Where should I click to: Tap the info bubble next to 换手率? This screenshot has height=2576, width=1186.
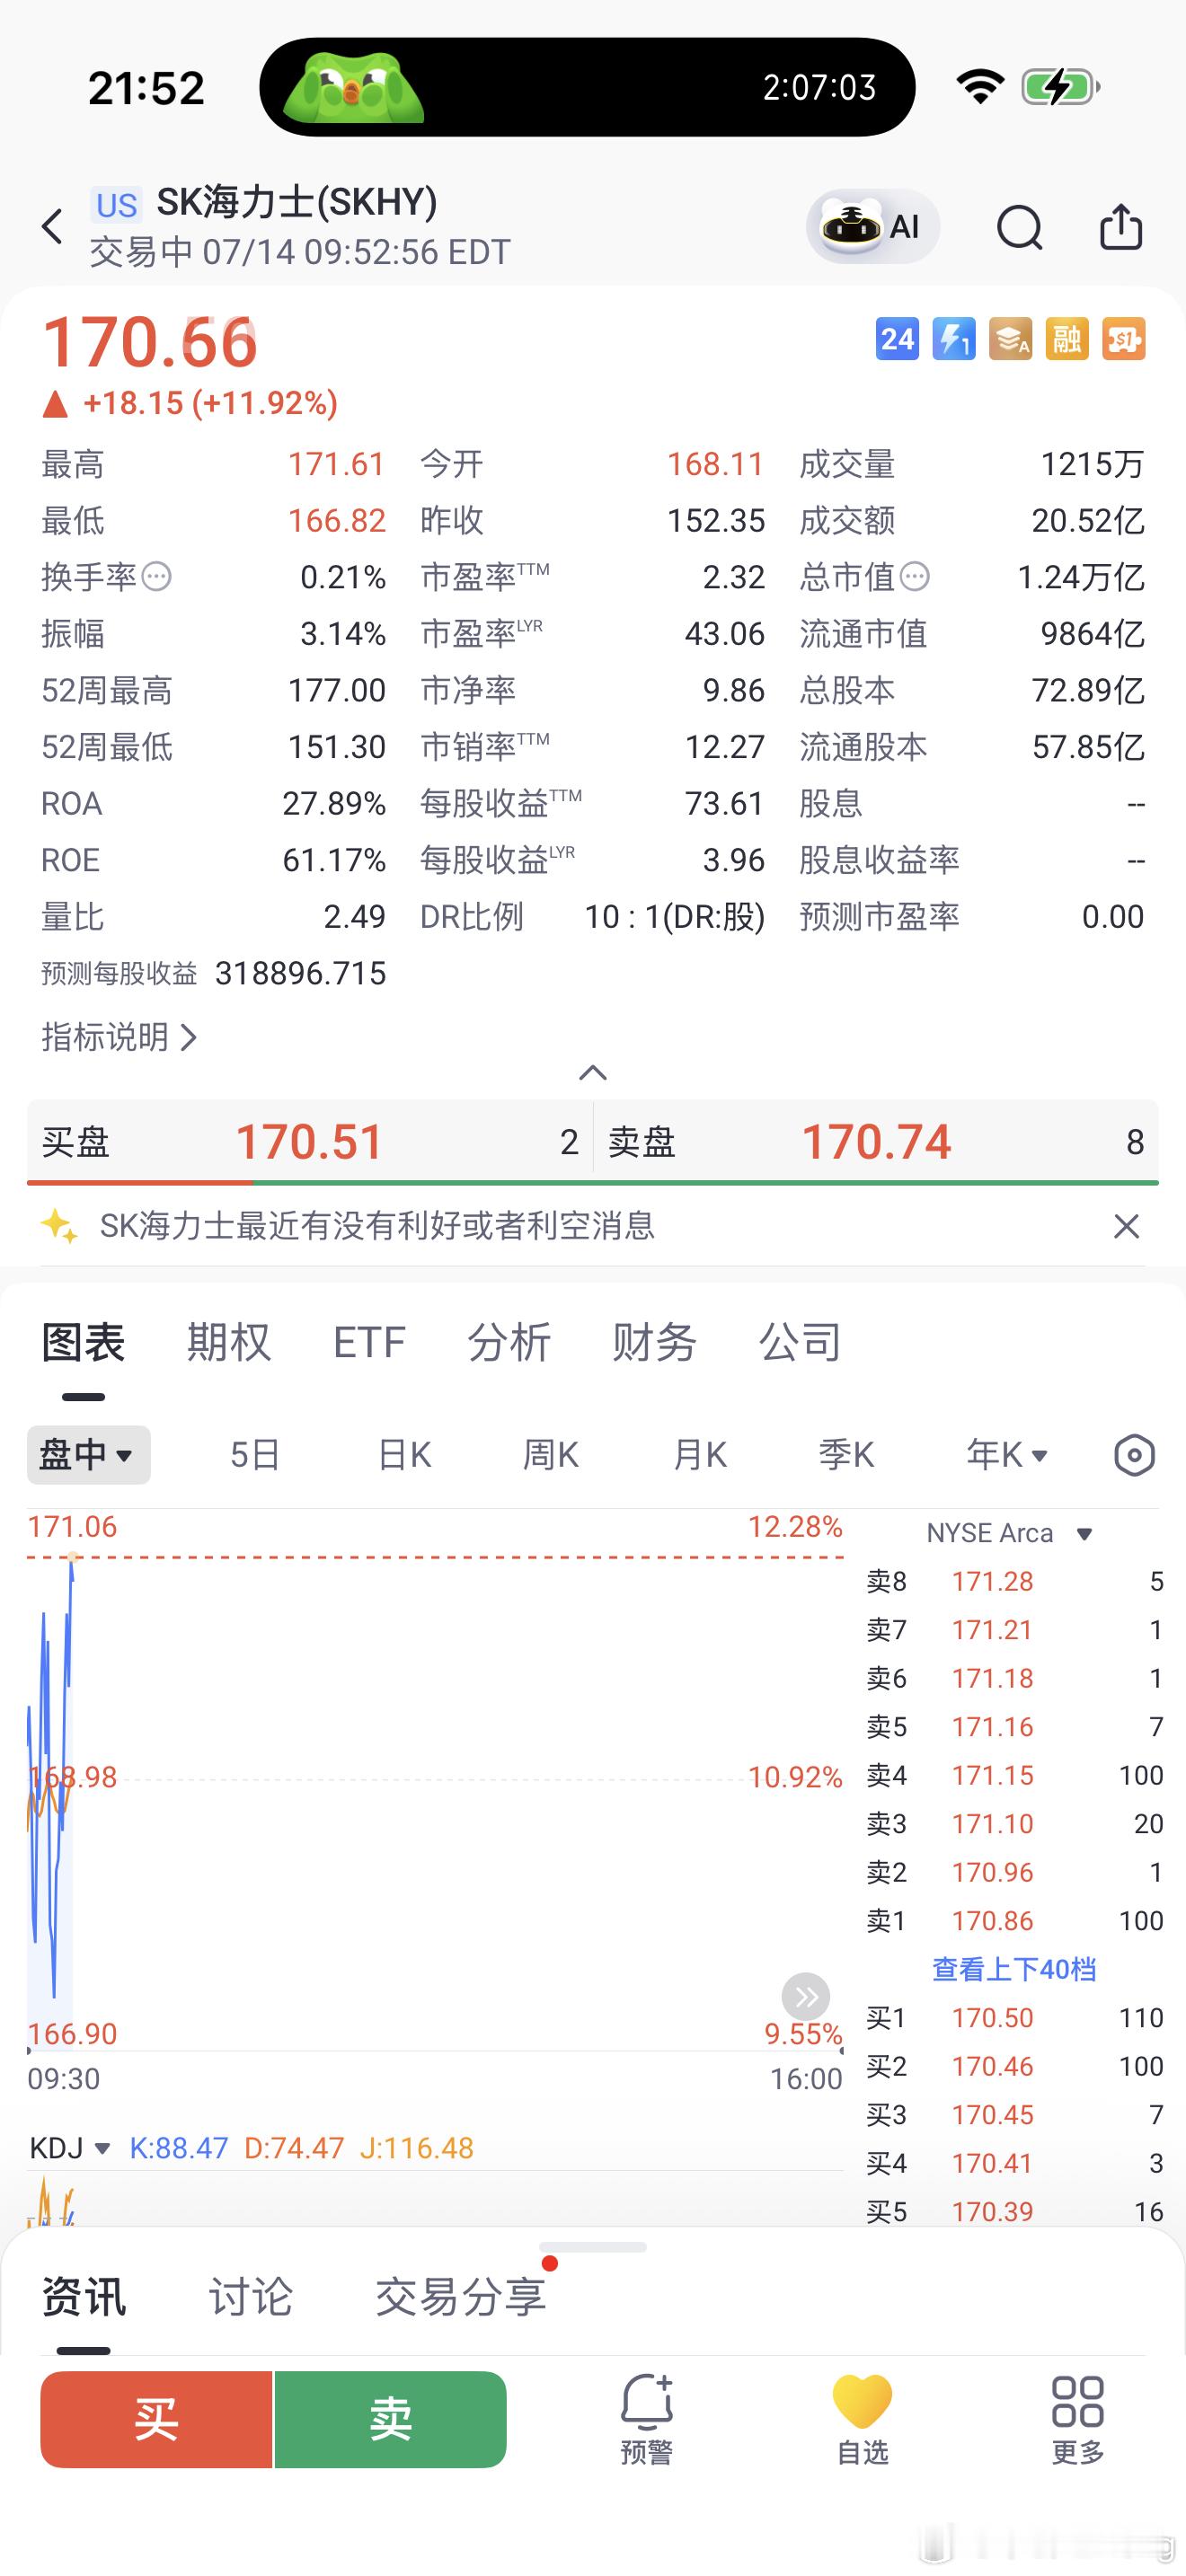click(157, 577)
